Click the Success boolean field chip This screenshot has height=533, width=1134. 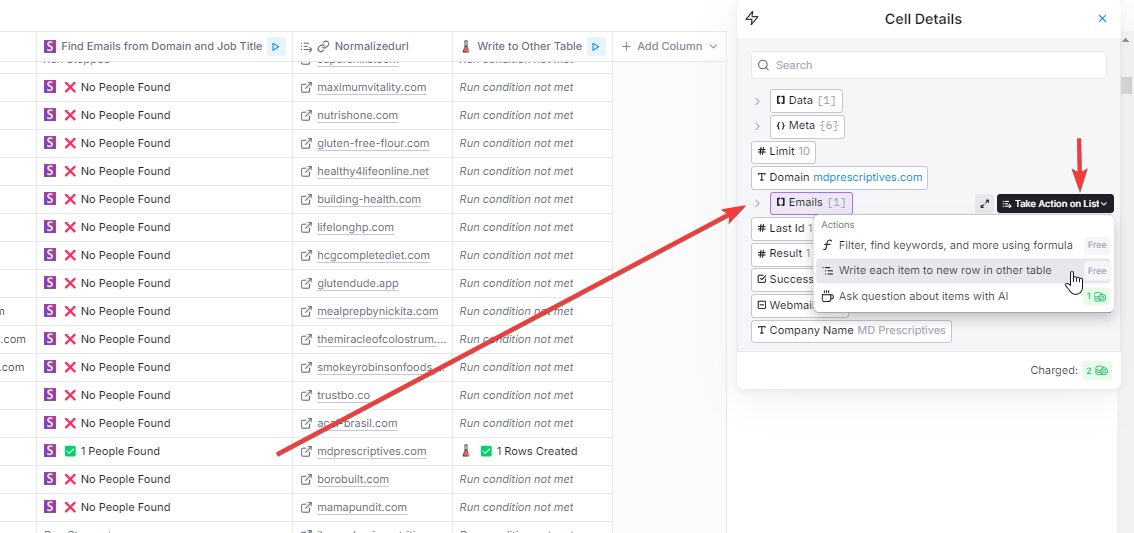coord(783,279)
